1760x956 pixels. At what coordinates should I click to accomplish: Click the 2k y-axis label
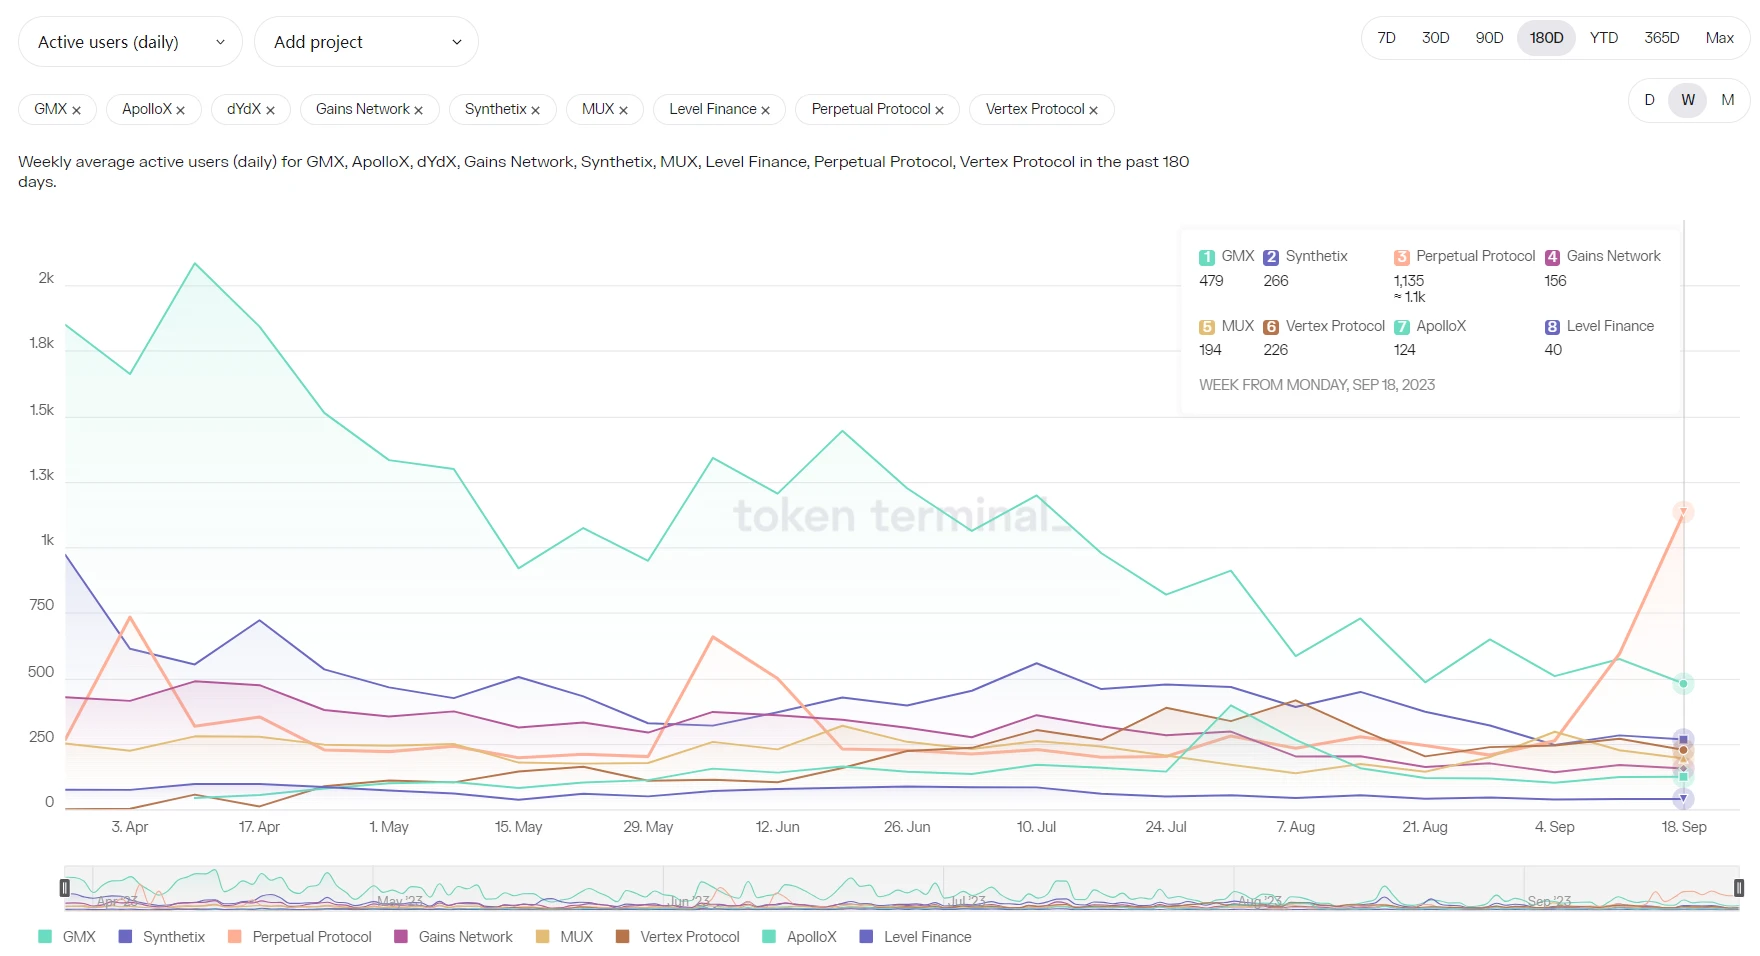[46, 278]
